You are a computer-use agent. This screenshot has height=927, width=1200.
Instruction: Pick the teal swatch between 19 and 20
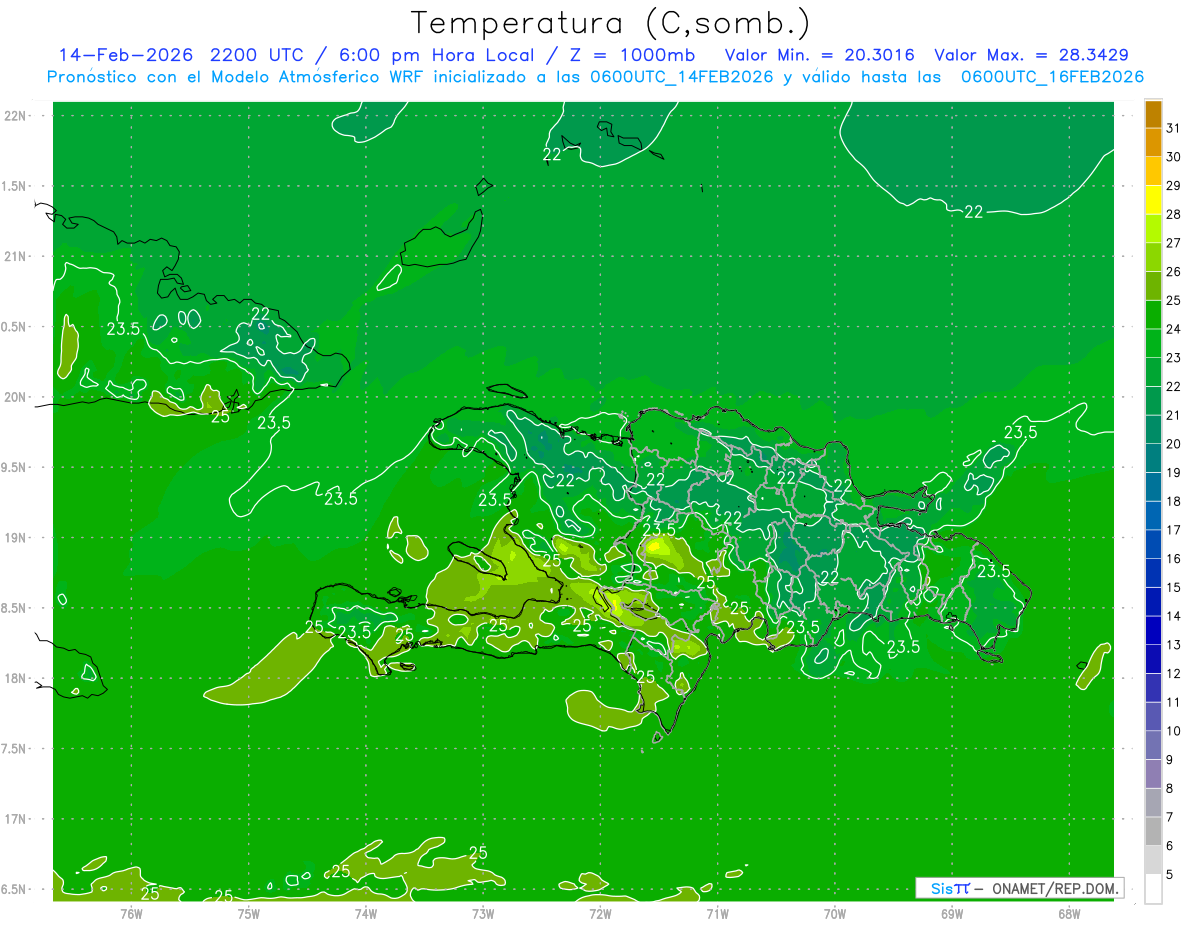click(1153, 458)
